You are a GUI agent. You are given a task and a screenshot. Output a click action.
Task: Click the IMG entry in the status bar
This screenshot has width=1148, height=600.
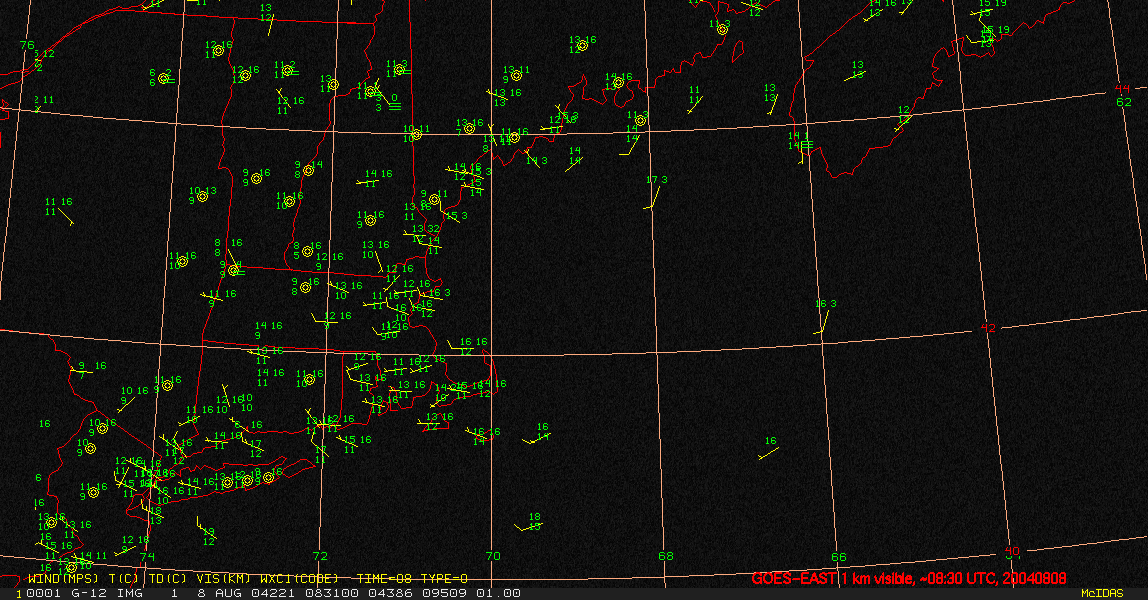click(x=130, y=593)
